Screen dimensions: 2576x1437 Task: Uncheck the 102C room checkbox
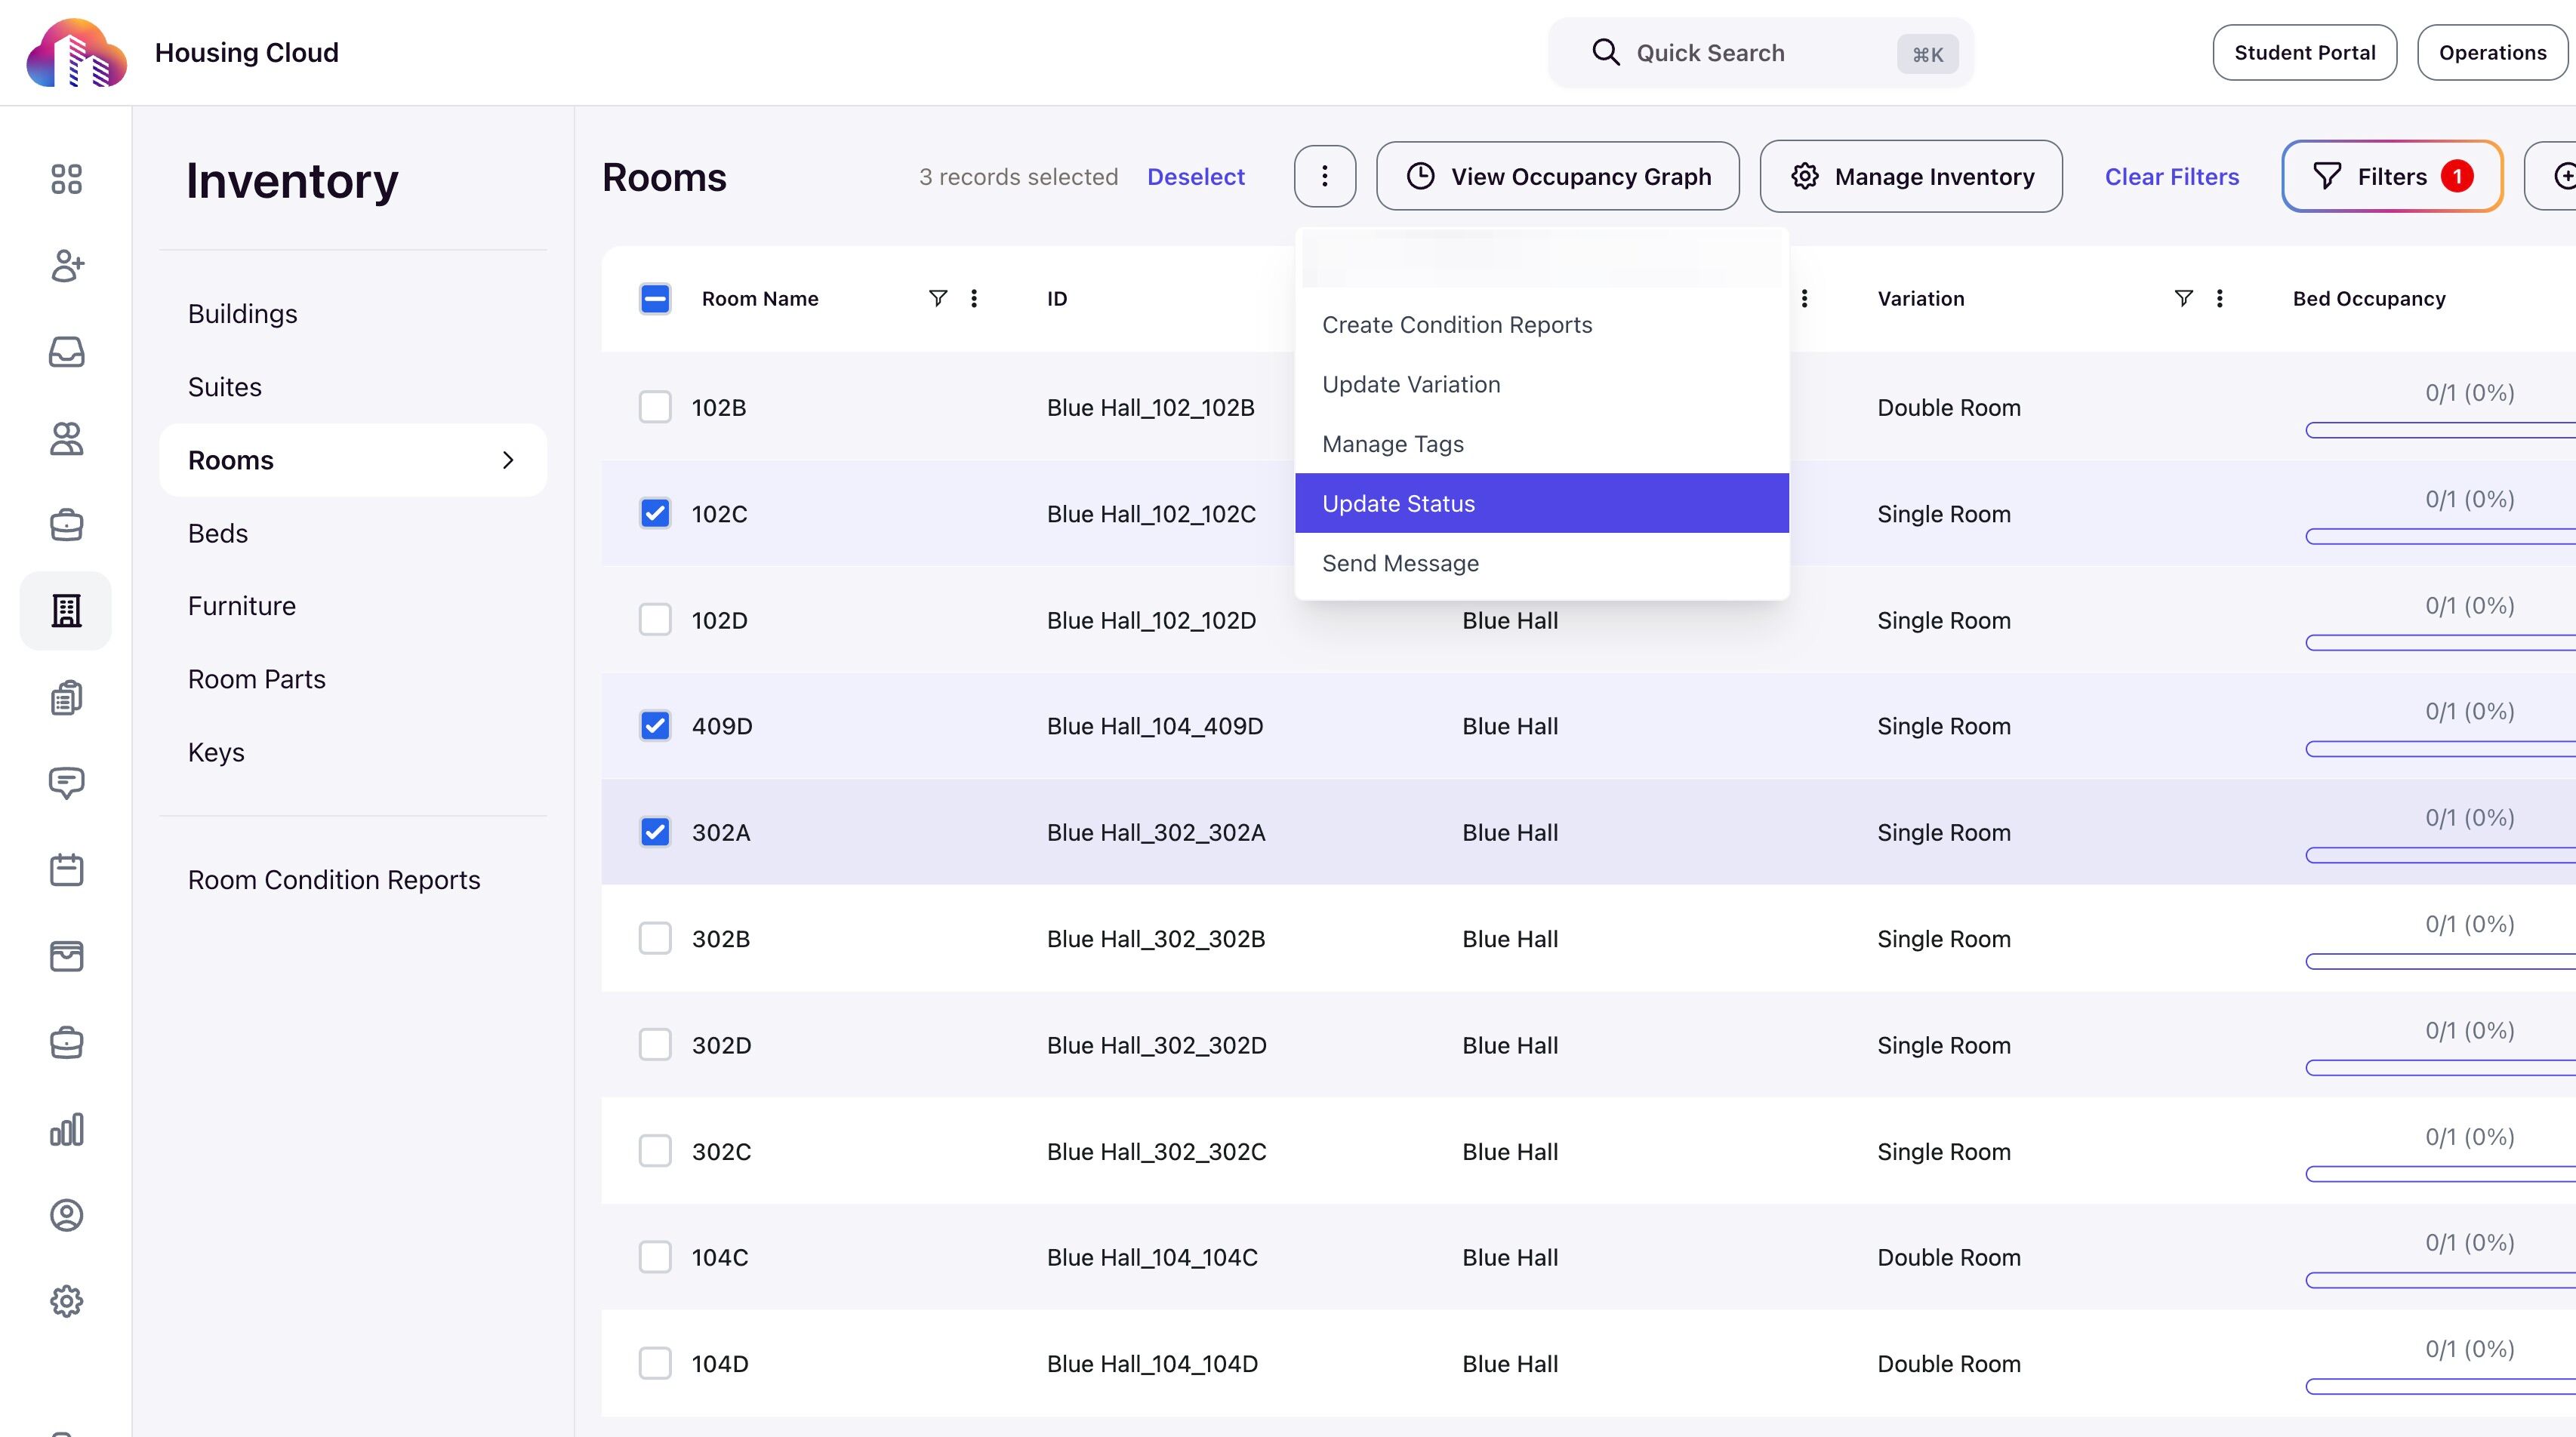tap(655, 513)
